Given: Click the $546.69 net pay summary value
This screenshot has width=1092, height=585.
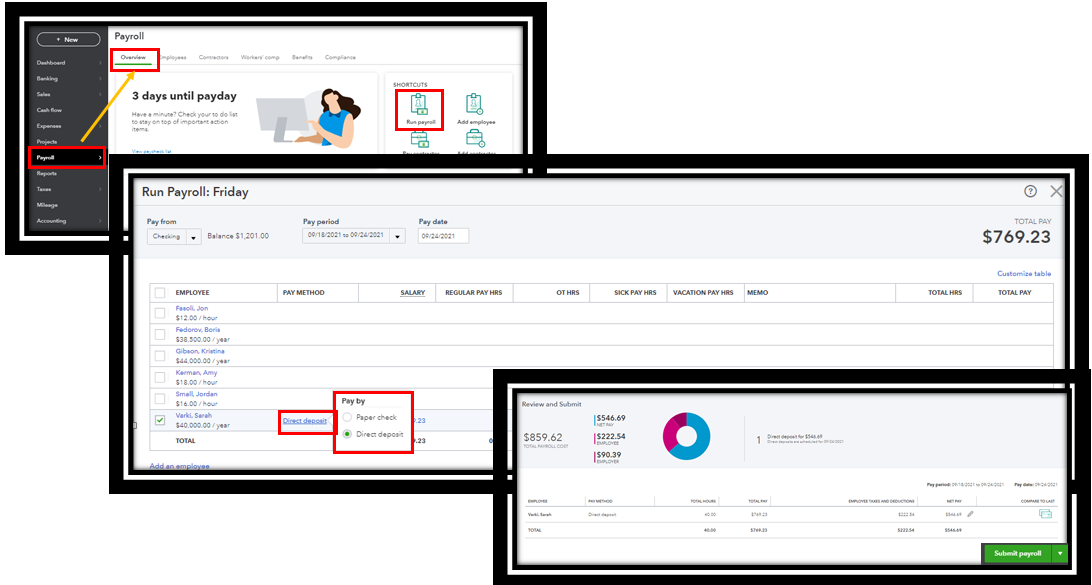Looking at the screenshot, I should [611, 418].
